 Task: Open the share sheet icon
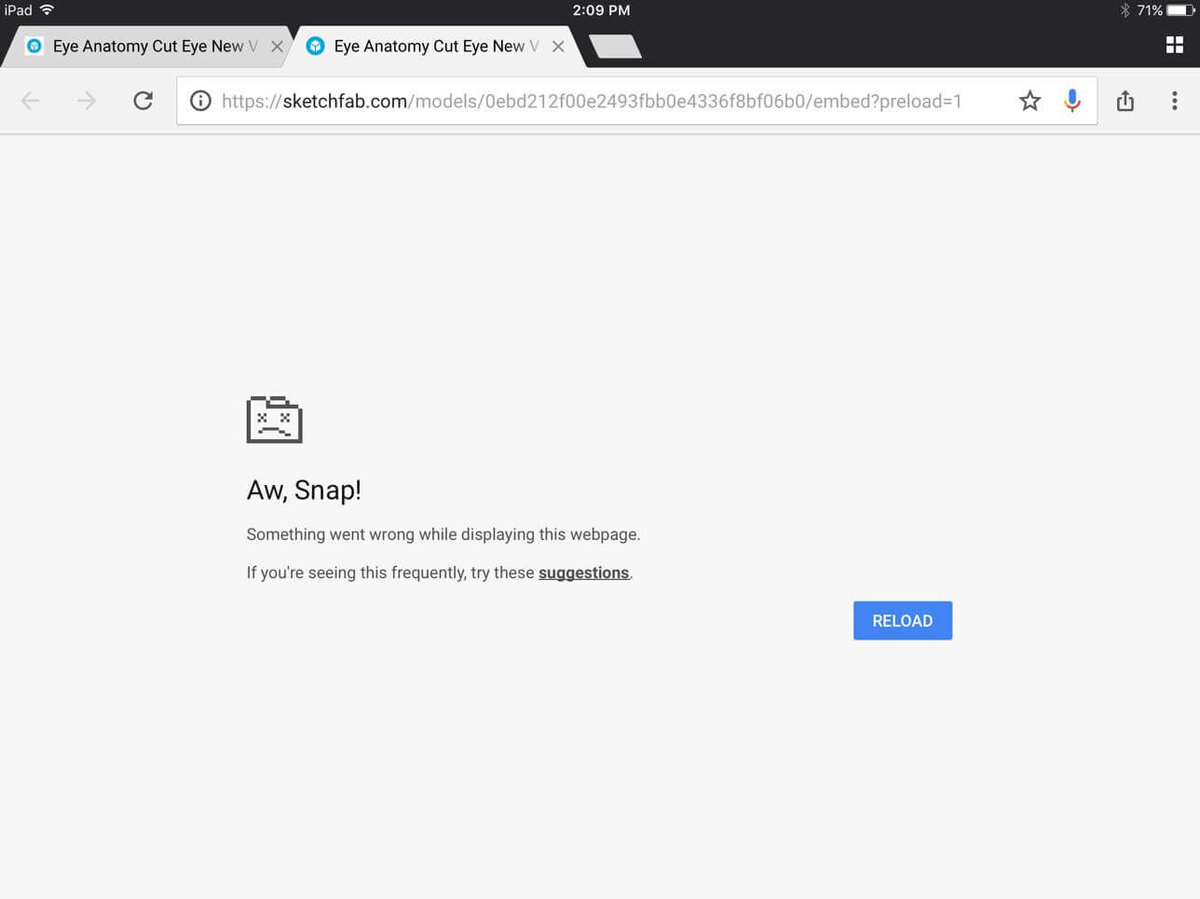click(1123, 100)
